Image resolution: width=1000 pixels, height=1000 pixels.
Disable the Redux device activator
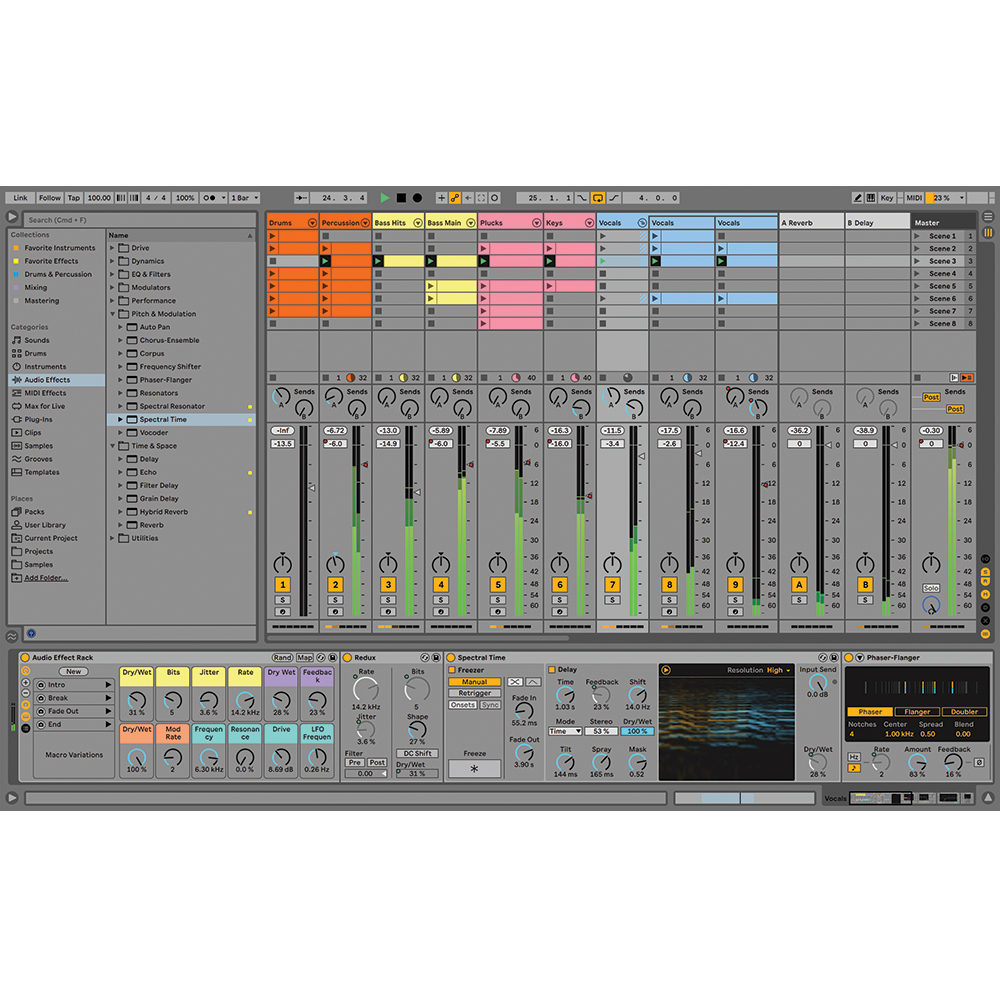tap(348, 658)
